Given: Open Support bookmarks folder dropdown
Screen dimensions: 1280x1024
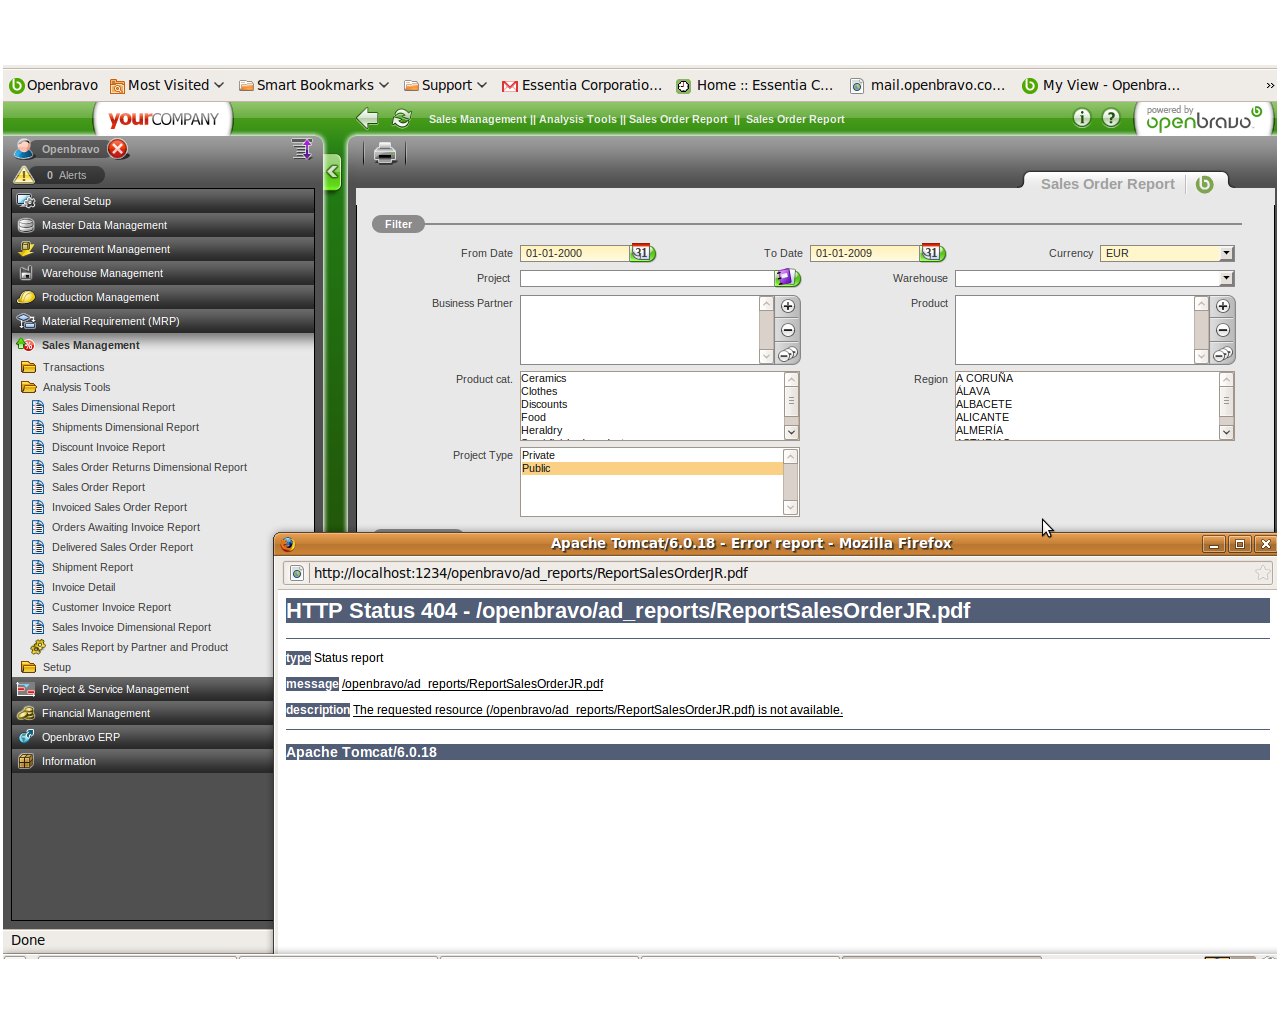Looking at the screenshot, I should click(445, 85).
